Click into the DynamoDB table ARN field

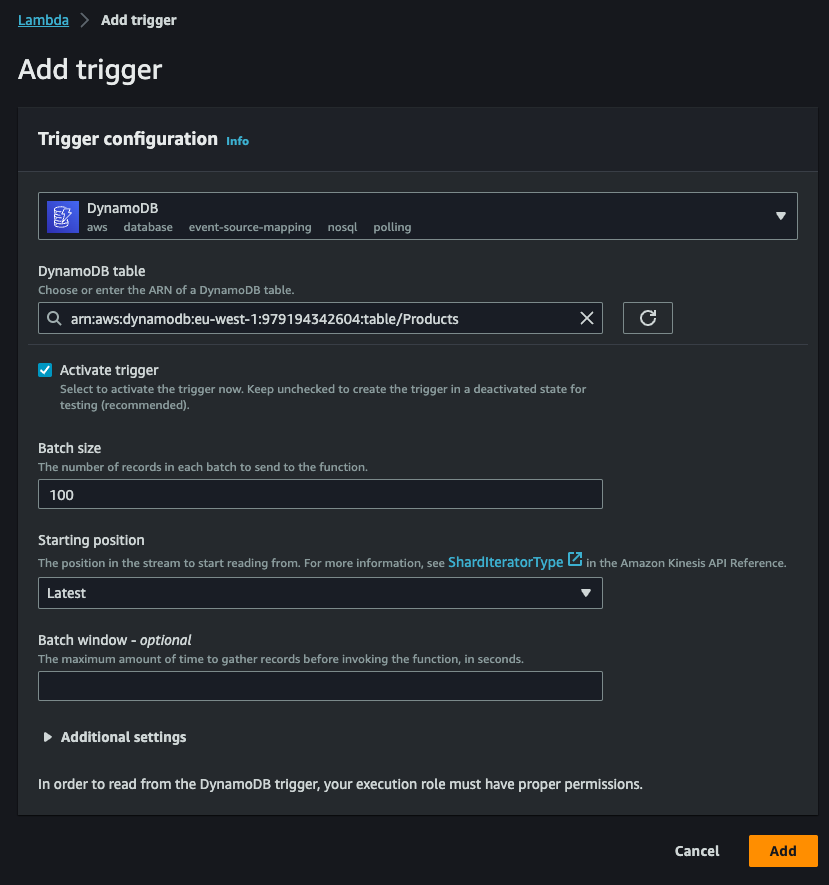320,318
